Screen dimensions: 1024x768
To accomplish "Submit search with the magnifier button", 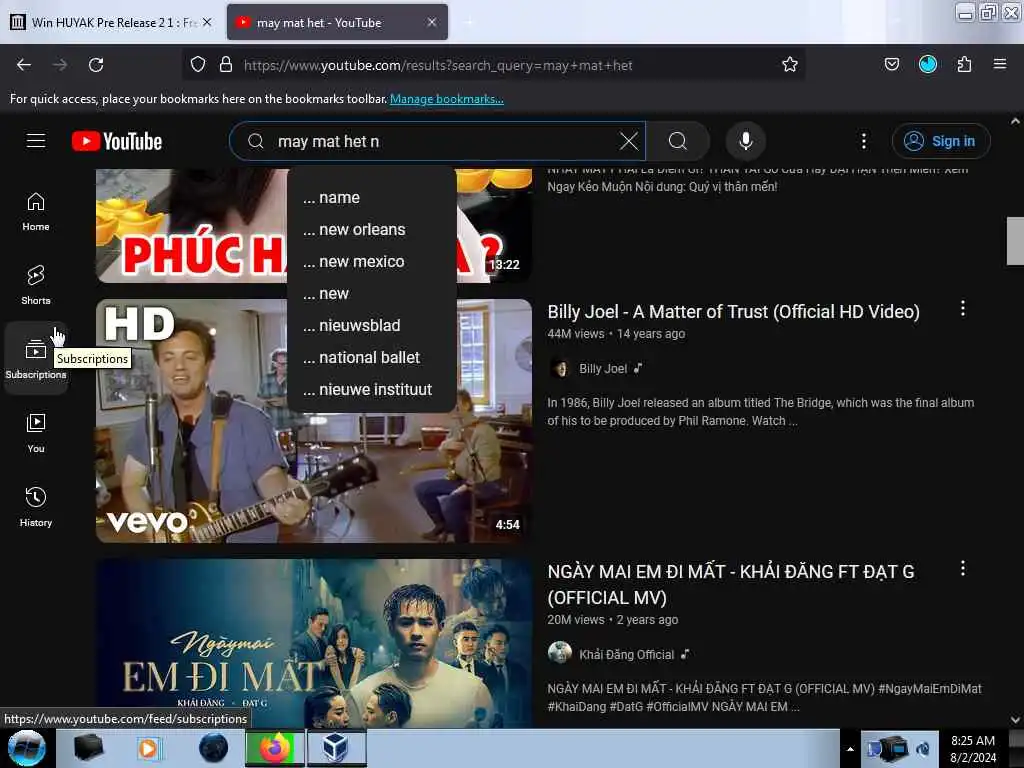I will 678,141.
